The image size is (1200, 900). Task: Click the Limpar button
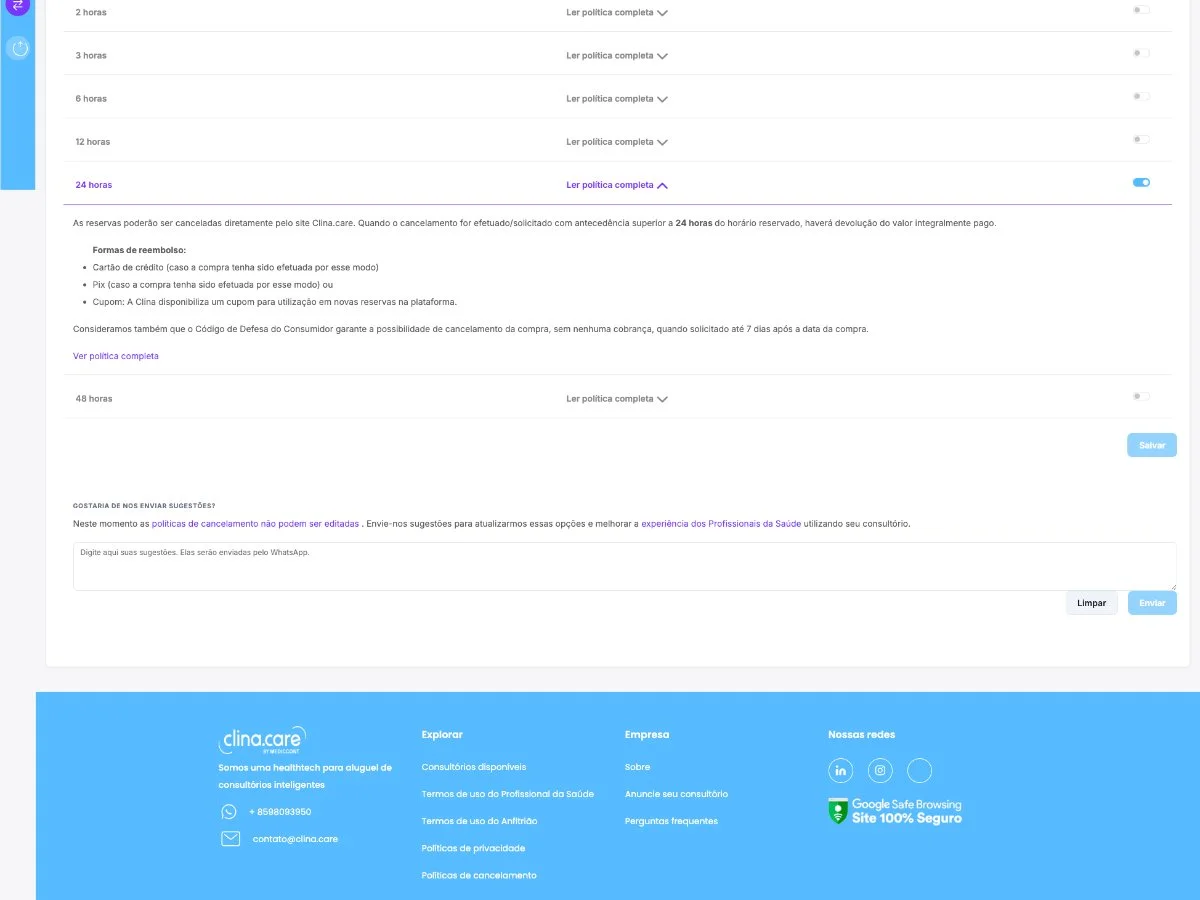click(x=1092, y=603)
